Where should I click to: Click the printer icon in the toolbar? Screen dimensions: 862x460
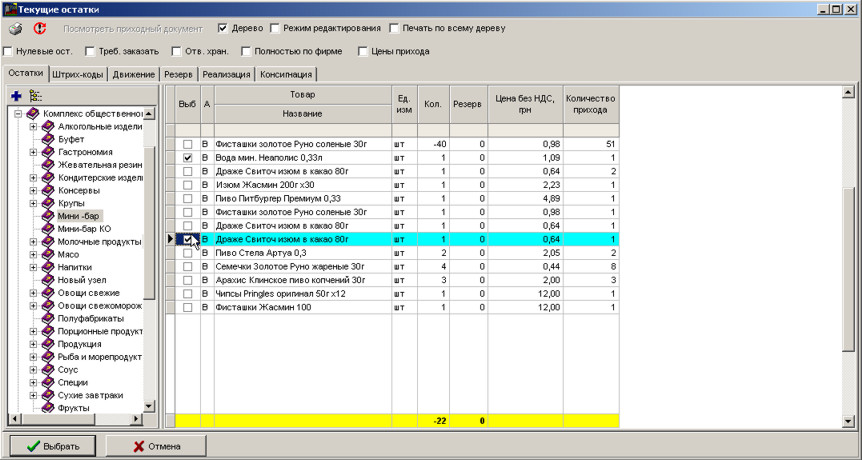tap(16, 29)
